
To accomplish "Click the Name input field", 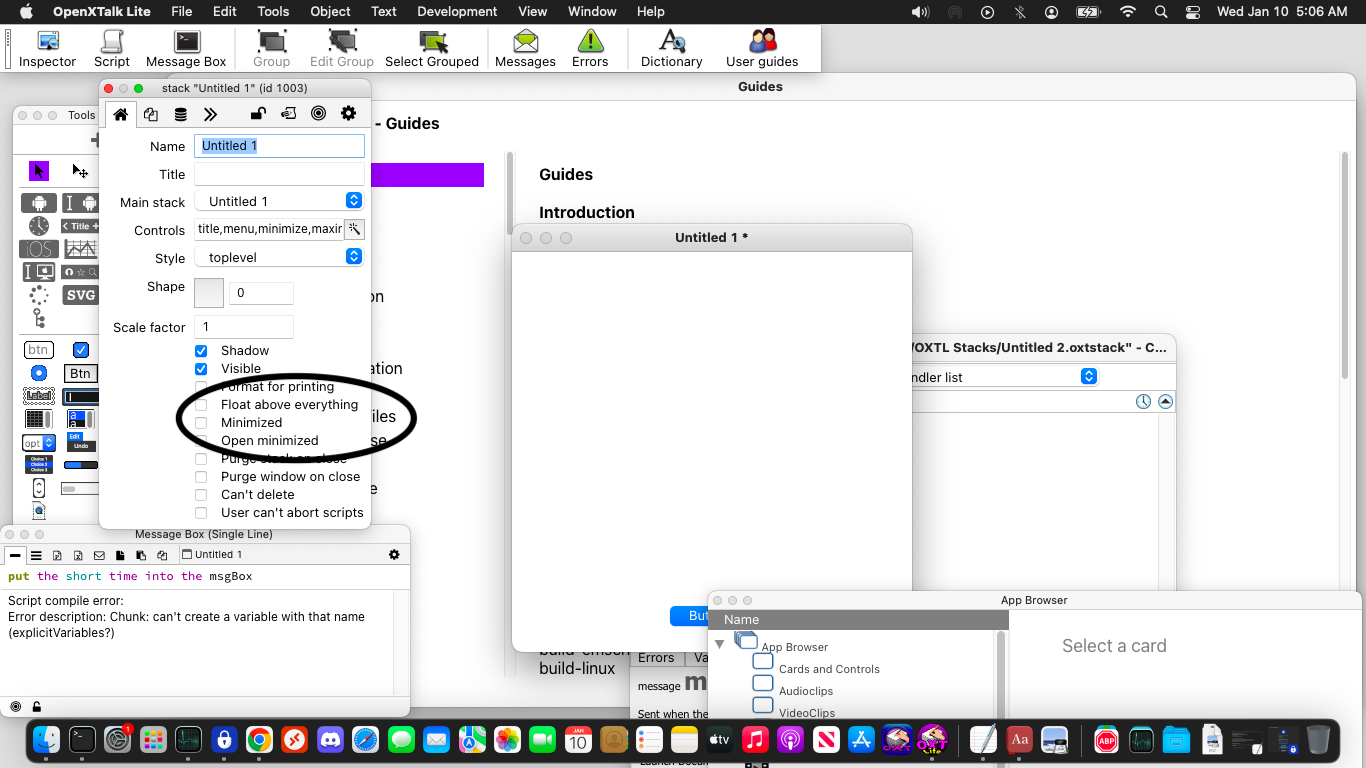I will click(x=279, y=146).
